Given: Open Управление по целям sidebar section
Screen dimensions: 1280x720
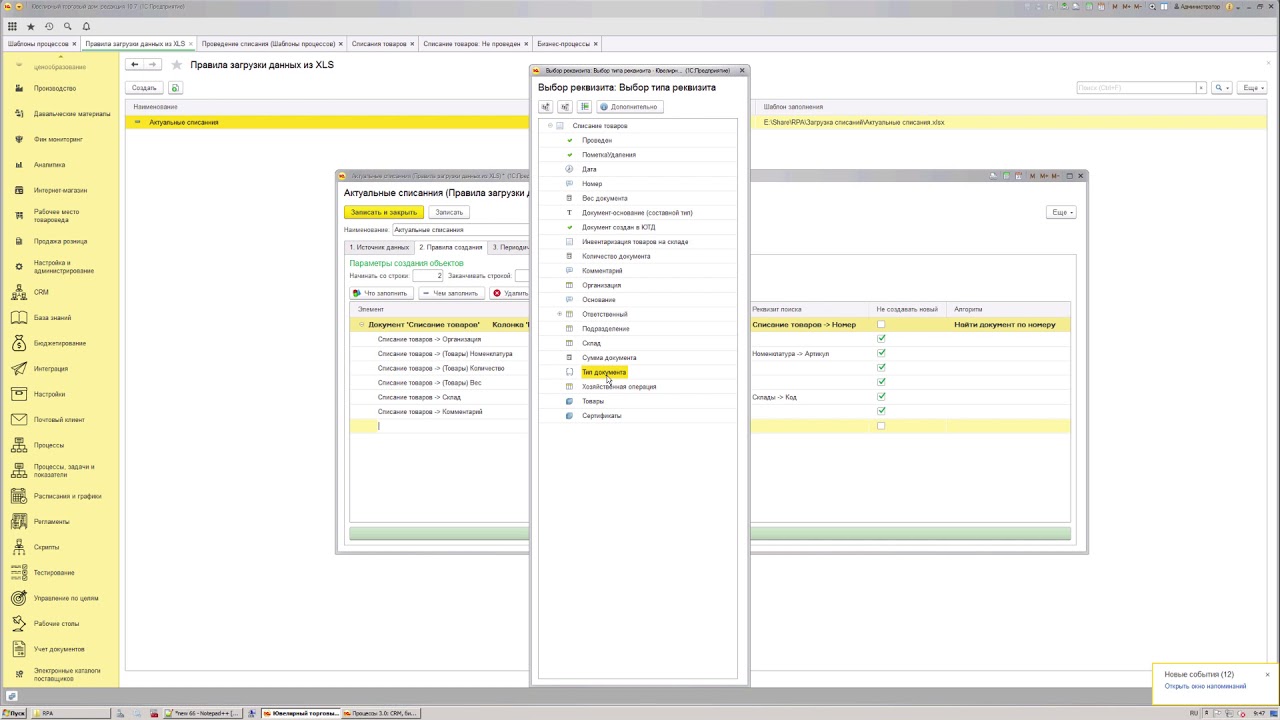Looking at the screenshot, I should click(66, 598).
